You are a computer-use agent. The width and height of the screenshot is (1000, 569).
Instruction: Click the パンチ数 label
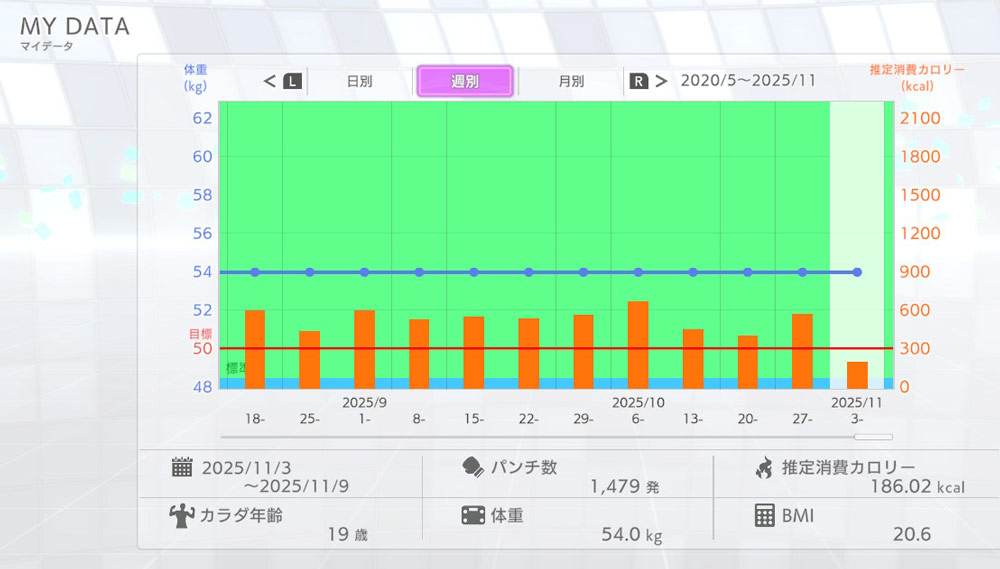(x=524, y=467)
